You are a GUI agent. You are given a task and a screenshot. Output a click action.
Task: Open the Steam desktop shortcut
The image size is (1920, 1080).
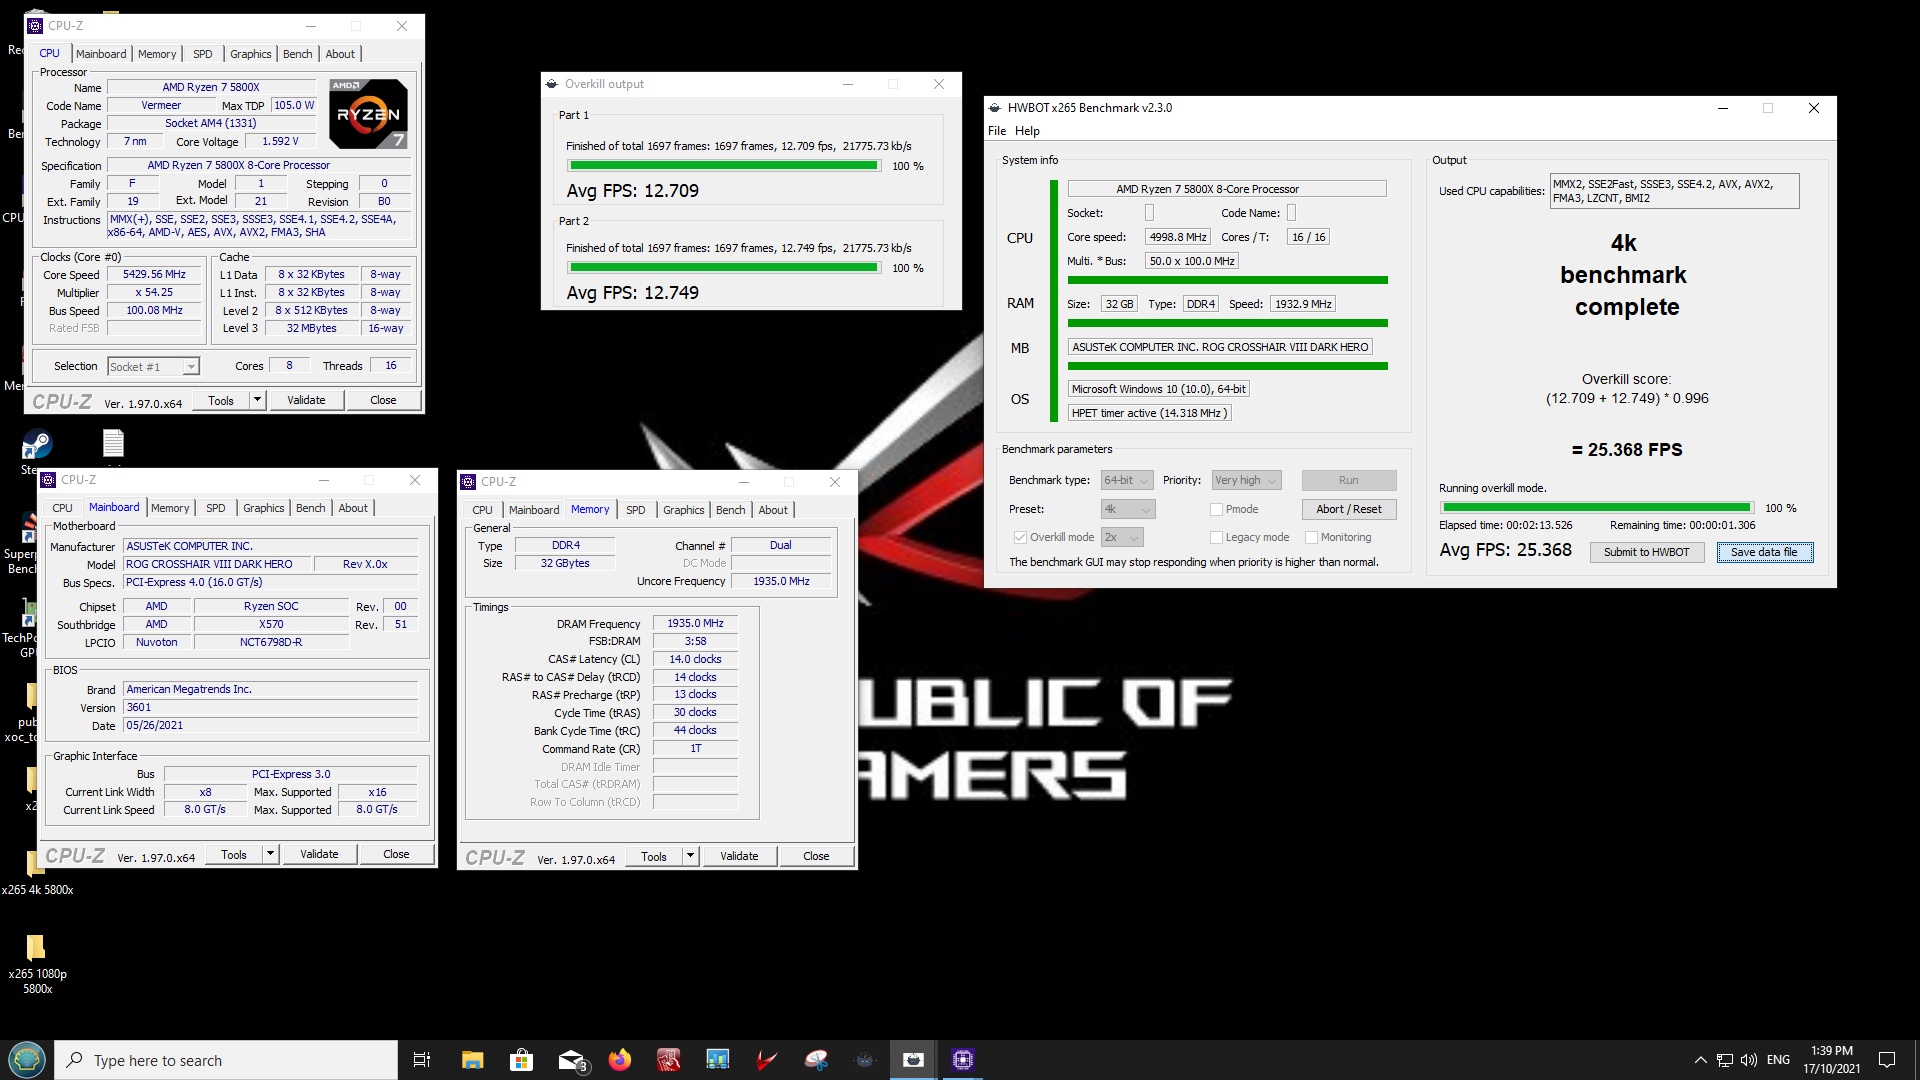tap(37, 444)
